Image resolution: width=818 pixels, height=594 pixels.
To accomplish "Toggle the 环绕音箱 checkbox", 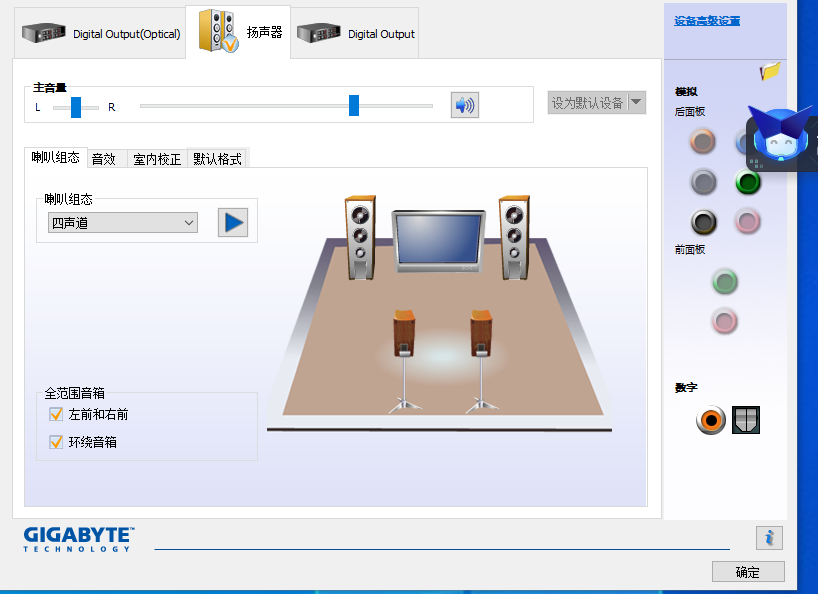I will [x=56, y=442].
